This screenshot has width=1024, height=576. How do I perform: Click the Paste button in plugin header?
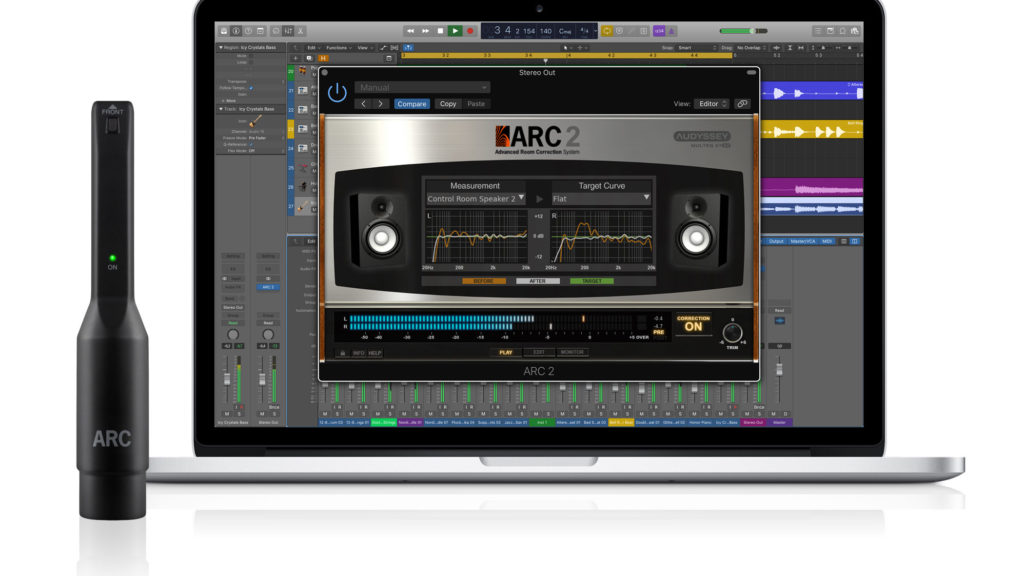[x=476, y=104]
